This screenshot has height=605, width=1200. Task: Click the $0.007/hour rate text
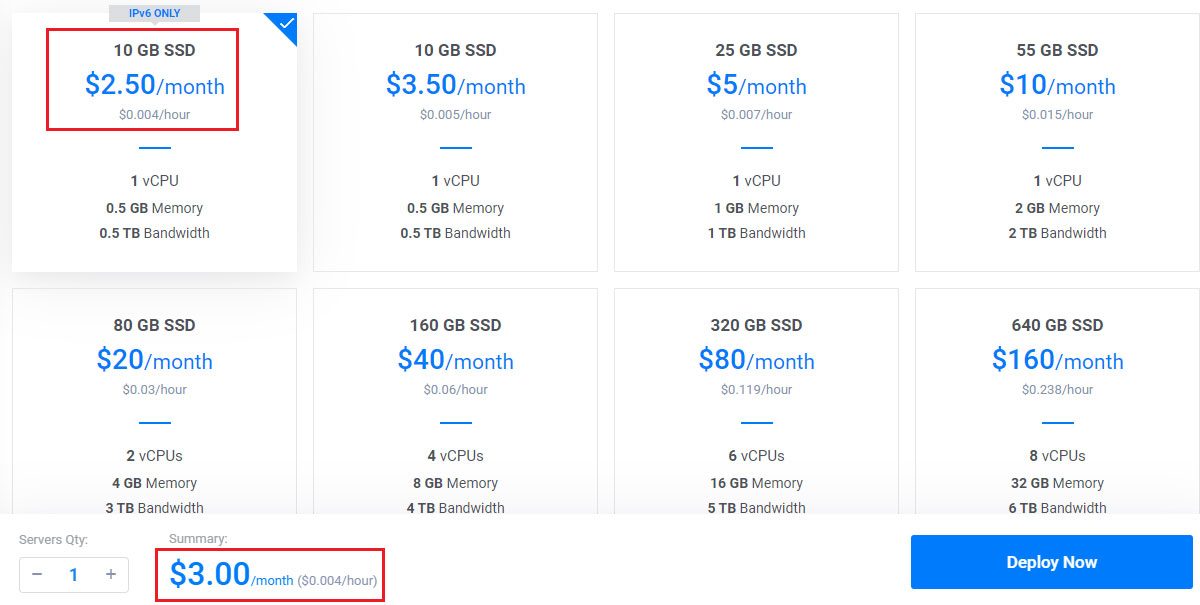click(x=756, y=115)
